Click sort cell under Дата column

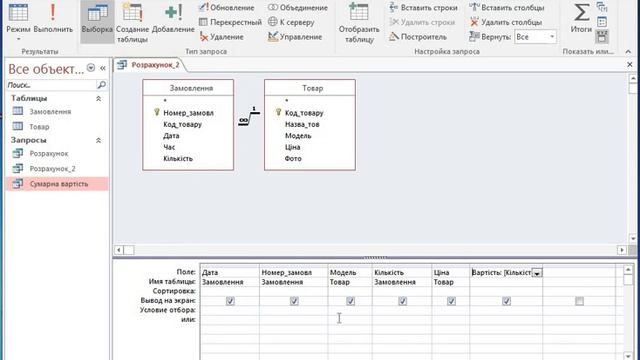click(229, 291)
